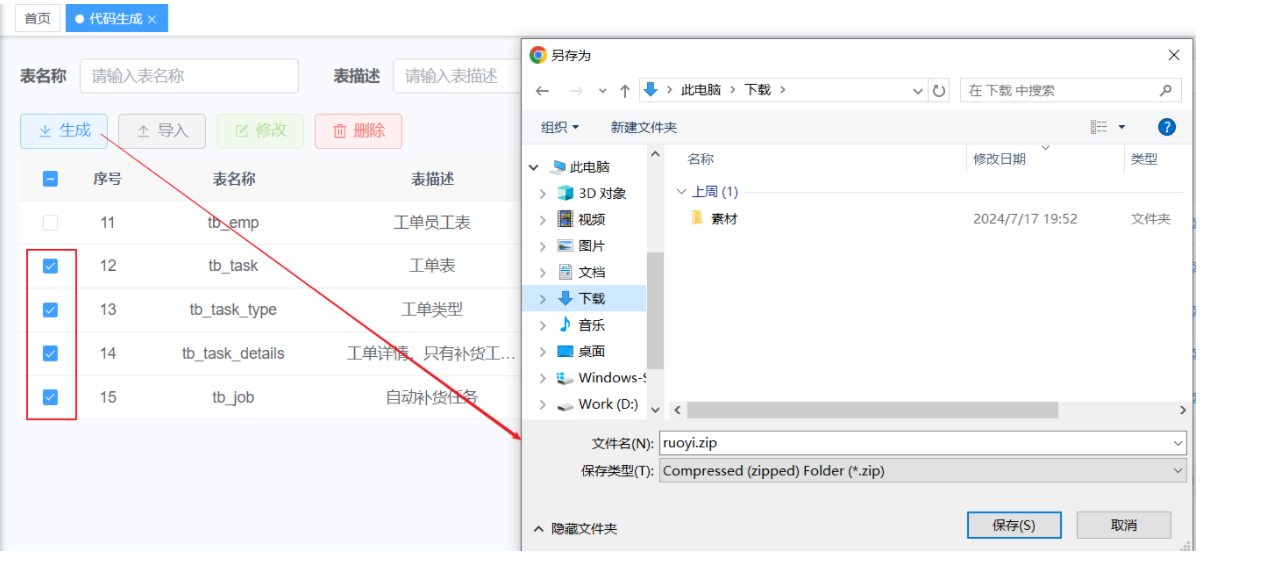Click the view layout icon in dialog toolbar
This screenshot has height=561, width=1262.
(x=1099, y=127)
